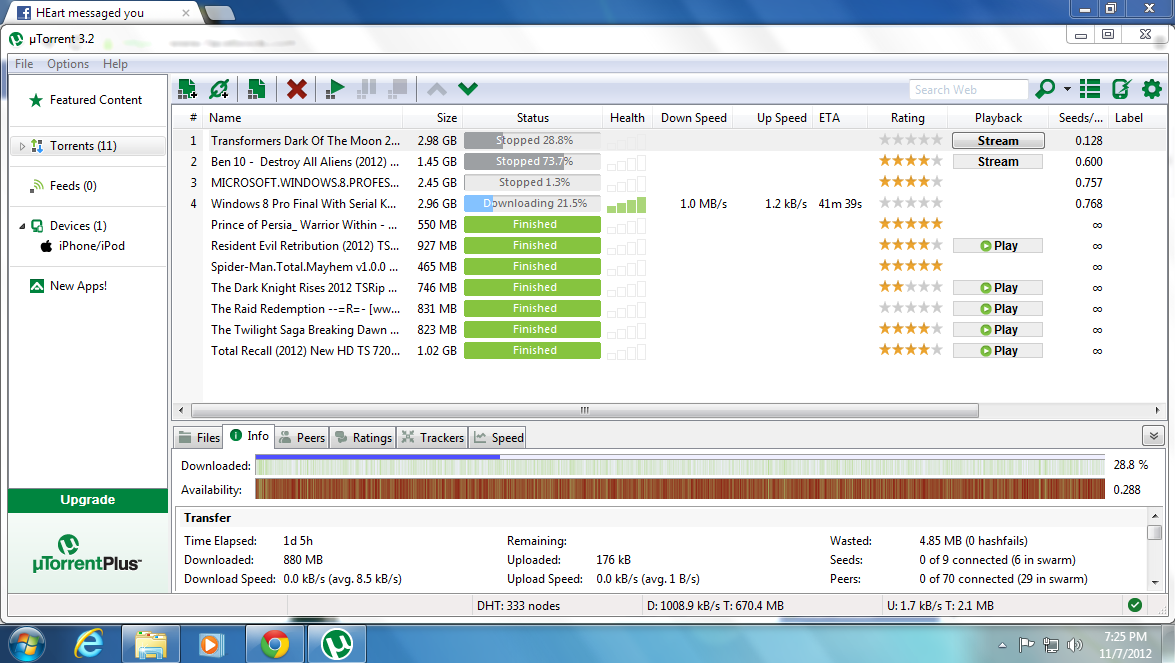This screenshot has height=663, width=1175.
Task: Stream Transformers Dark Of The Moon
Action: (998, 141)
